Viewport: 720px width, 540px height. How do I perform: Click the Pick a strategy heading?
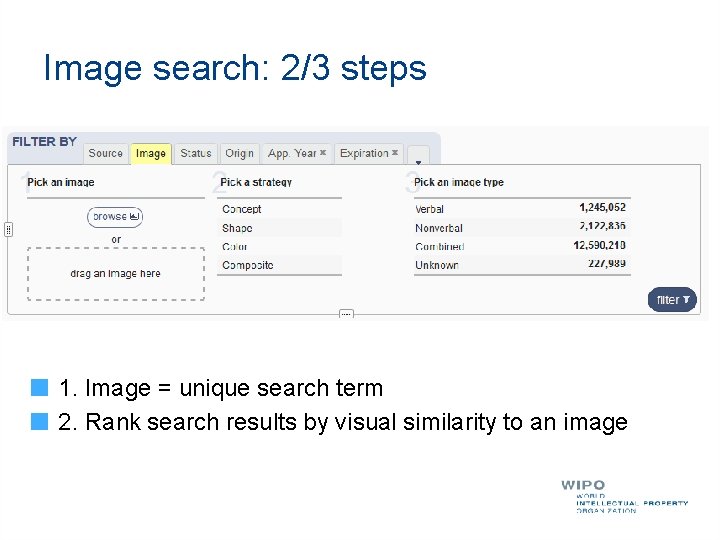point(256,182)
